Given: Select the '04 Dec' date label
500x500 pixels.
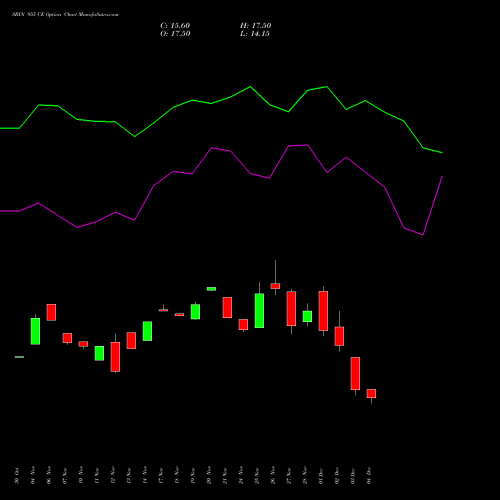Looking at the screenshot, I should pyautogui.click(x=369, y=475).
